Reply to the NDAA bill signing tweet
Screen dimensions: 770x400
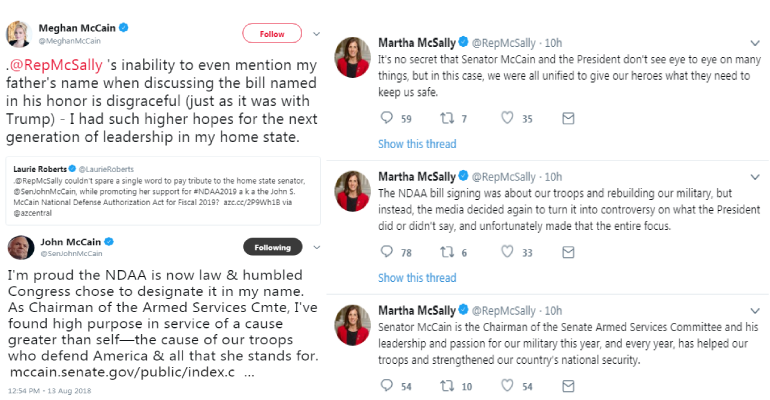click(x=388, y=252)
